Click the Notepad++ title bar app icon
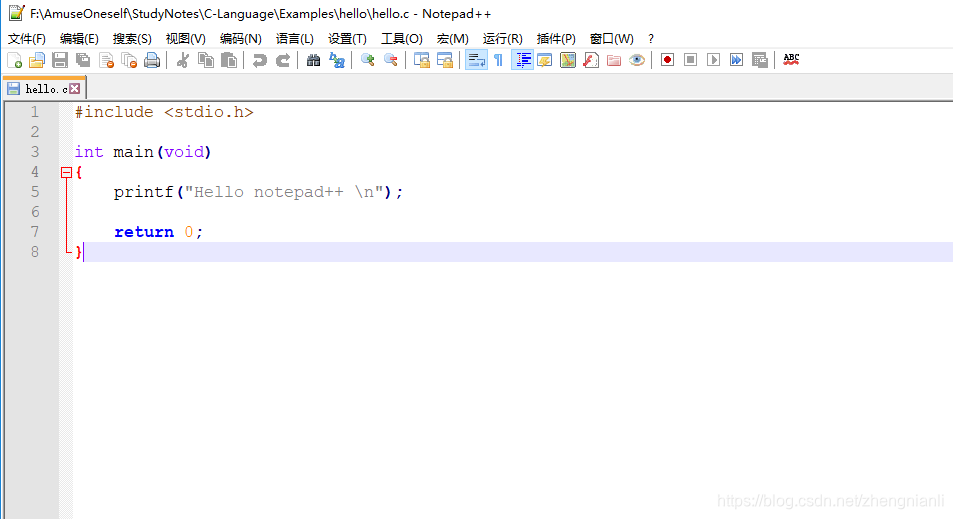 [x=16, y=13]
